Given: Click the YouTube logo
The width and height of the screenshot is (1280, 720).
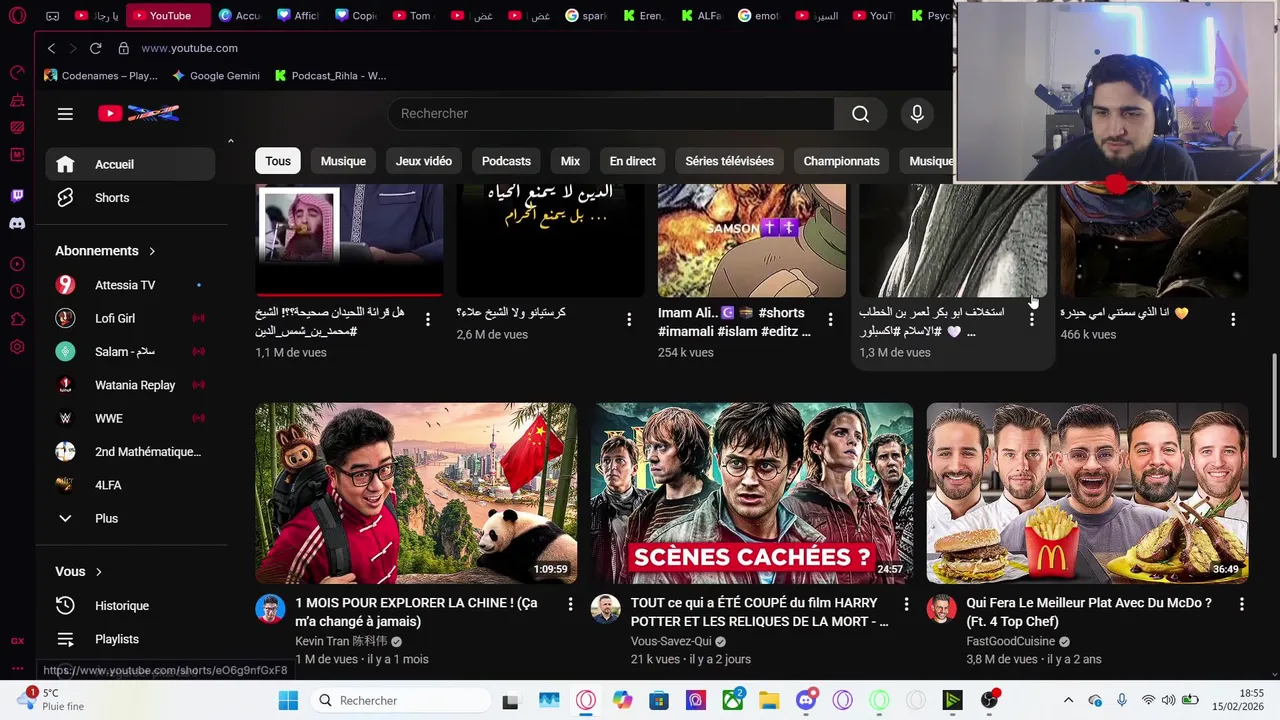Looking at the screenshot, I should 138,114.
